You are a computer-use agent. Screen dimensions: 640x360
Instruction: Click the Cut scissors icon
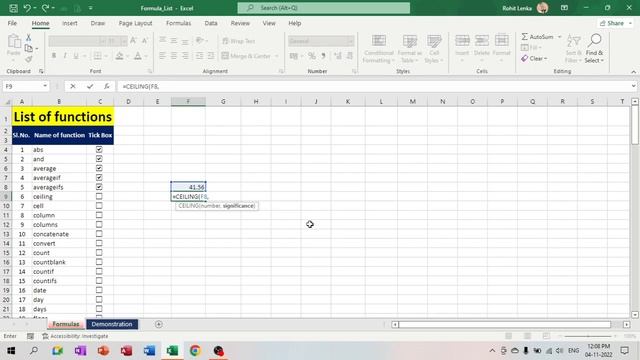29,38
